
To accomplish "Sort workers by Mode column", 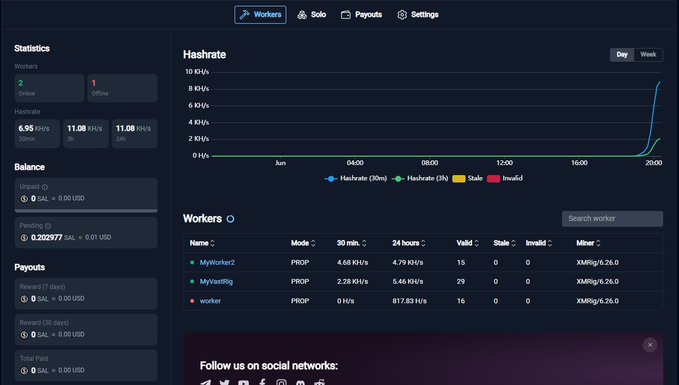I will coord(303,243).
